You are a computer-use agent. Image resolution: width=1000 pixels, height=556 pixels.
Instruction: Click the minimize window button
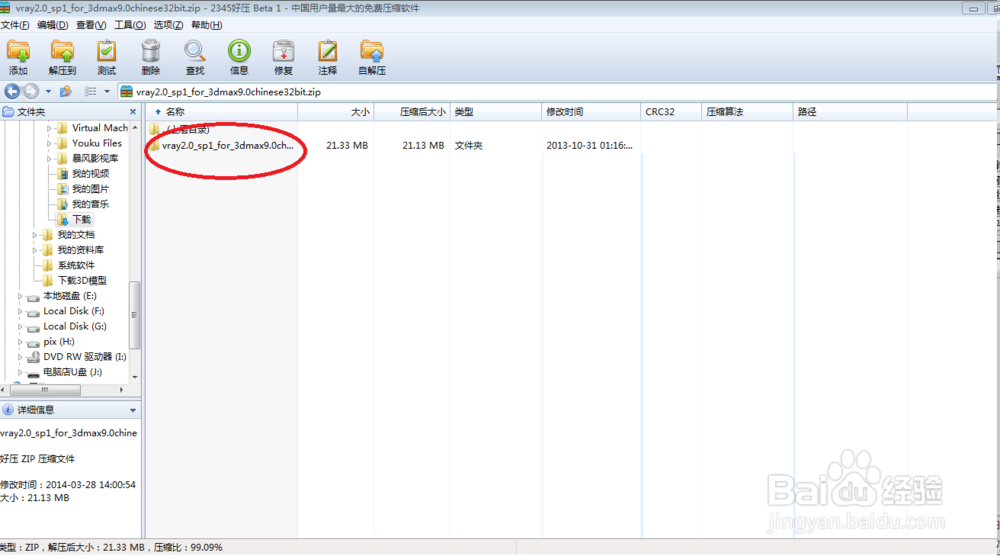973,8
